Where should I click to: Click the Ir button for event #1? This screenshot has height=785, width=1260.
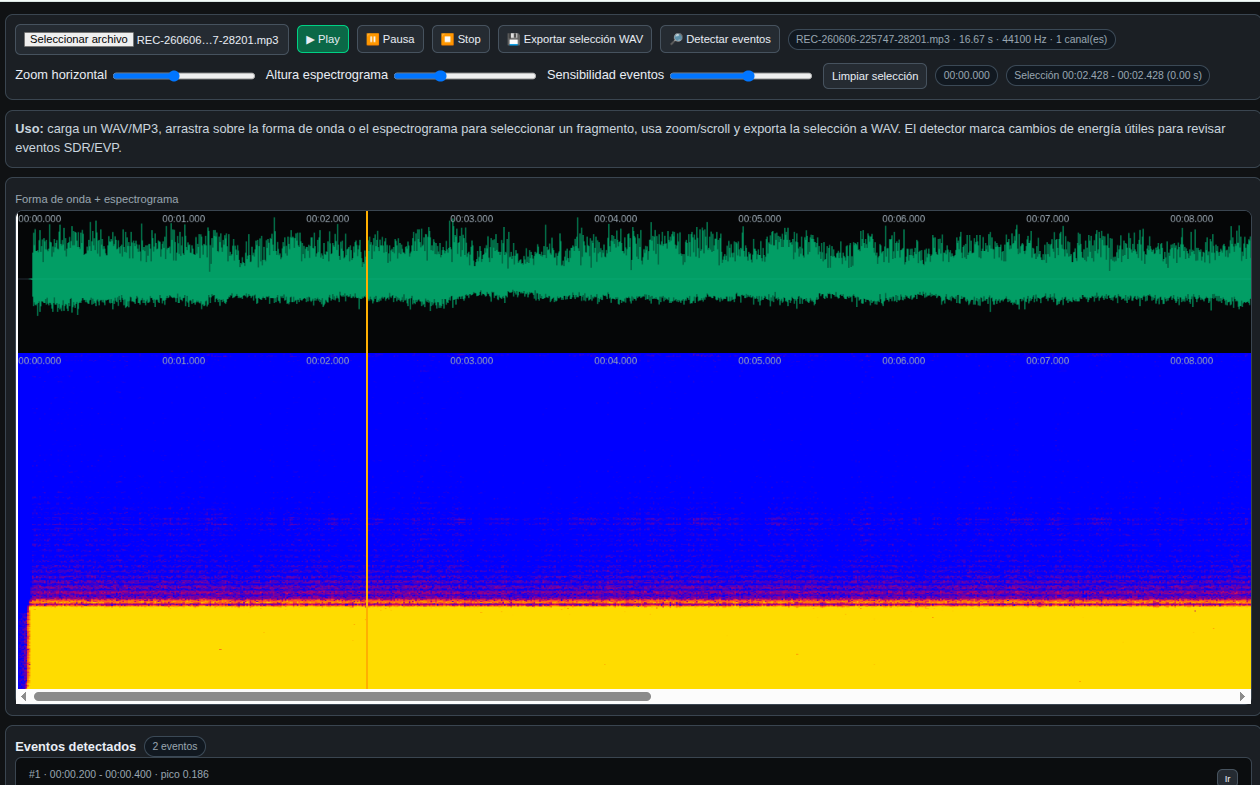point(1227,778)
